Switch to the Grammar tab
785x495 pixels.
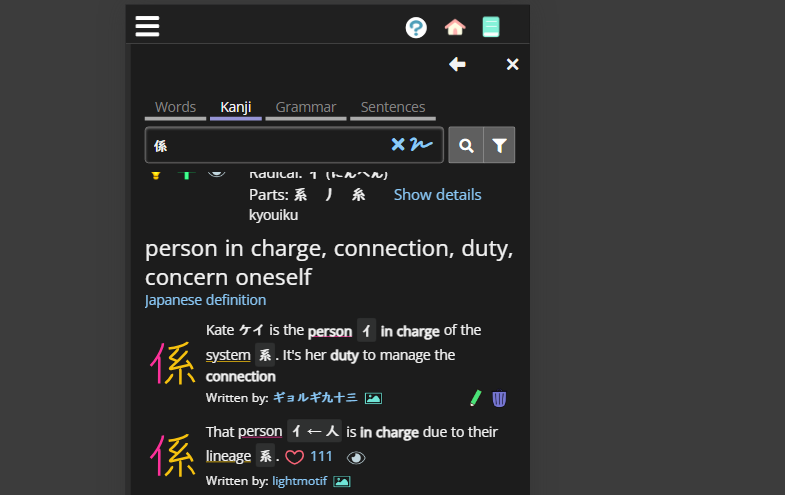point(306,107)
